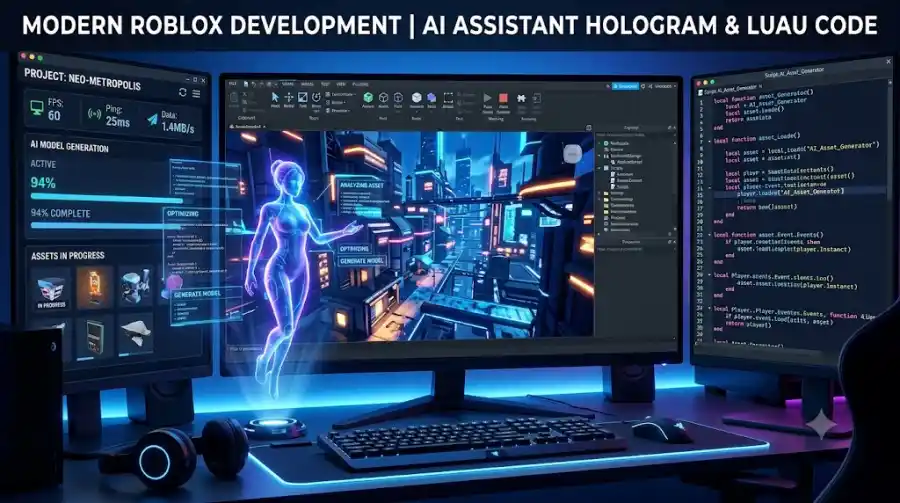
Task: Click the 94% active progress bar
Action: tap(107, 198)
